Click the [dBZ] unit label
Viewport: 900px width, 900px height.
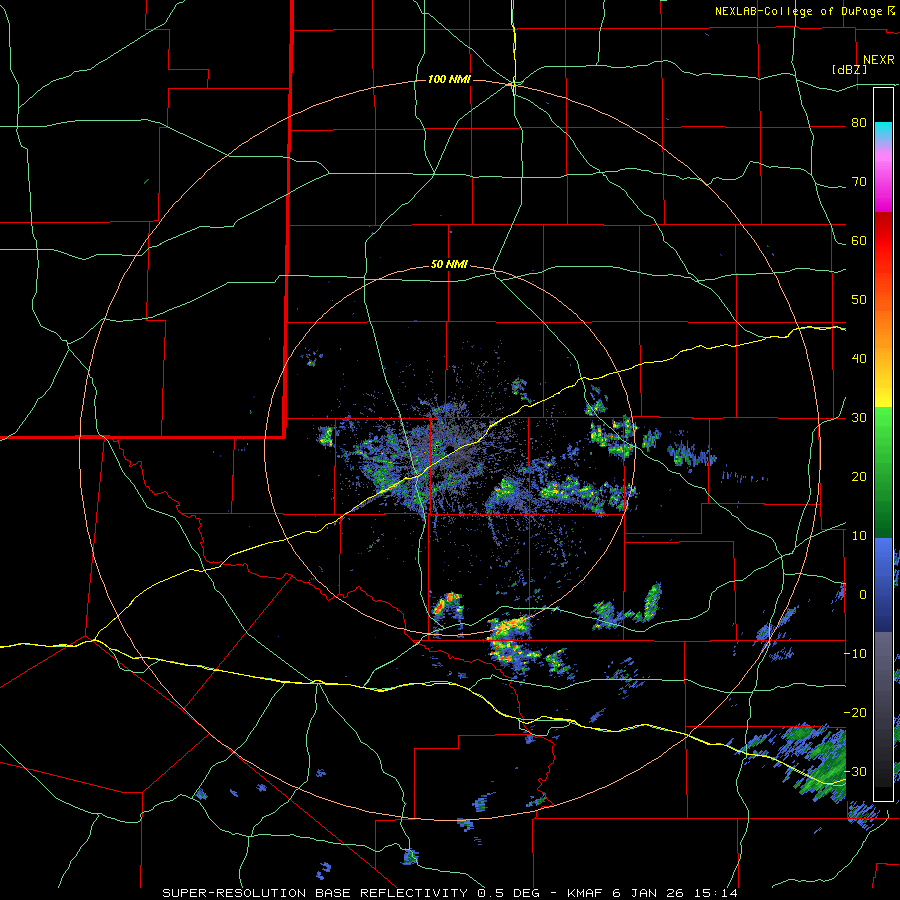click(x=849, y=70)
